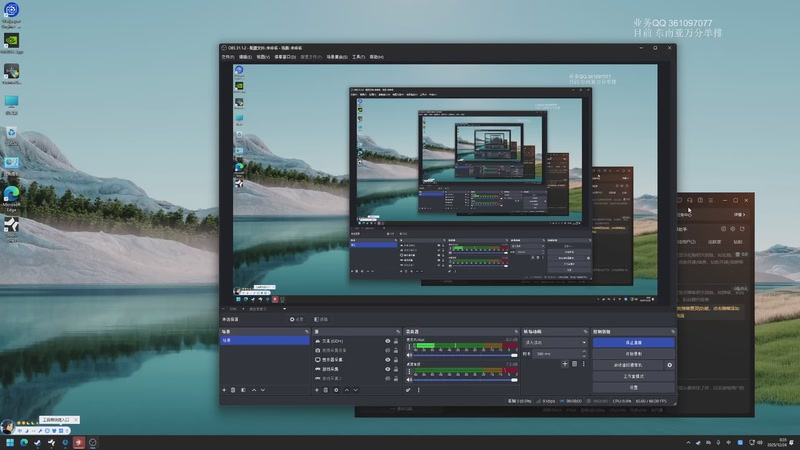Open the 停靠窗口(D) menu
This screenshot has height=450, width=800.
(x=285, y=57)
